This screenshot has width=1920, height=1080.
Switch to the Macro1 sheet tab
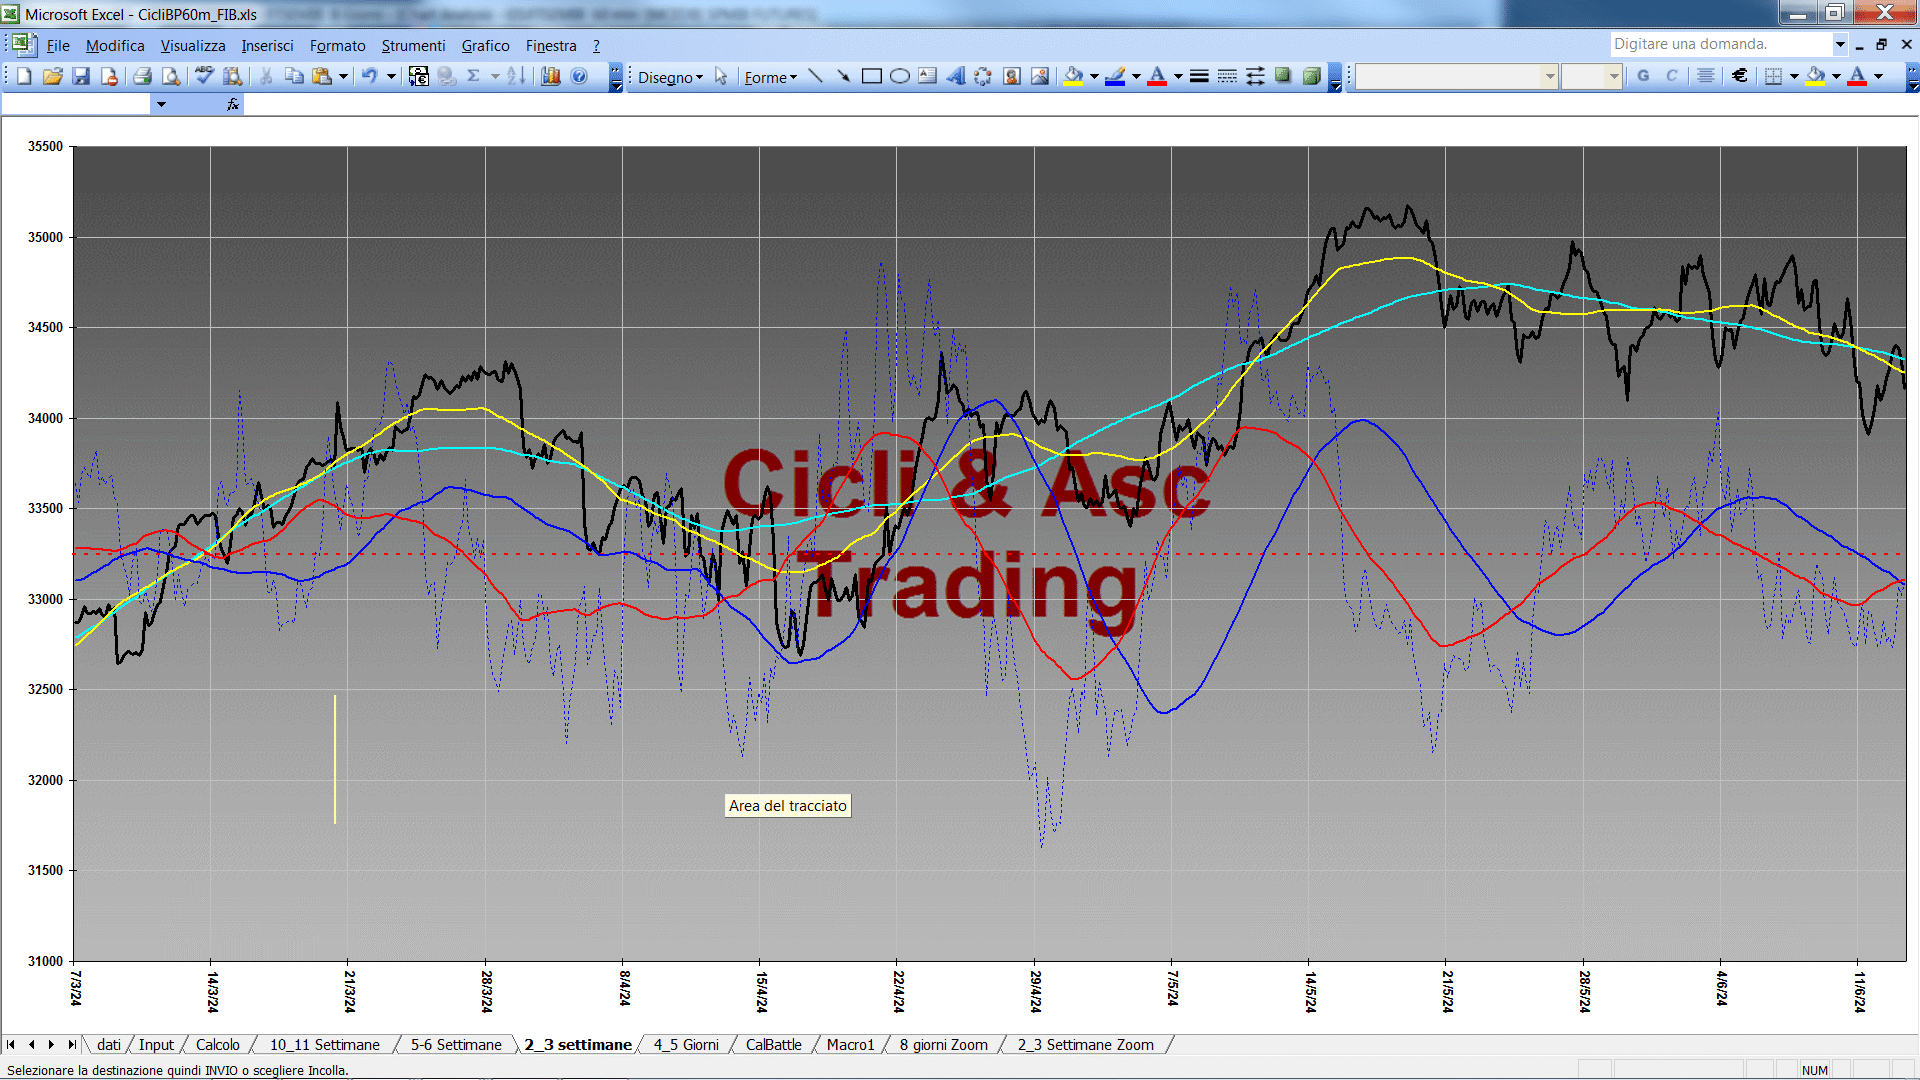(850, 1044)
